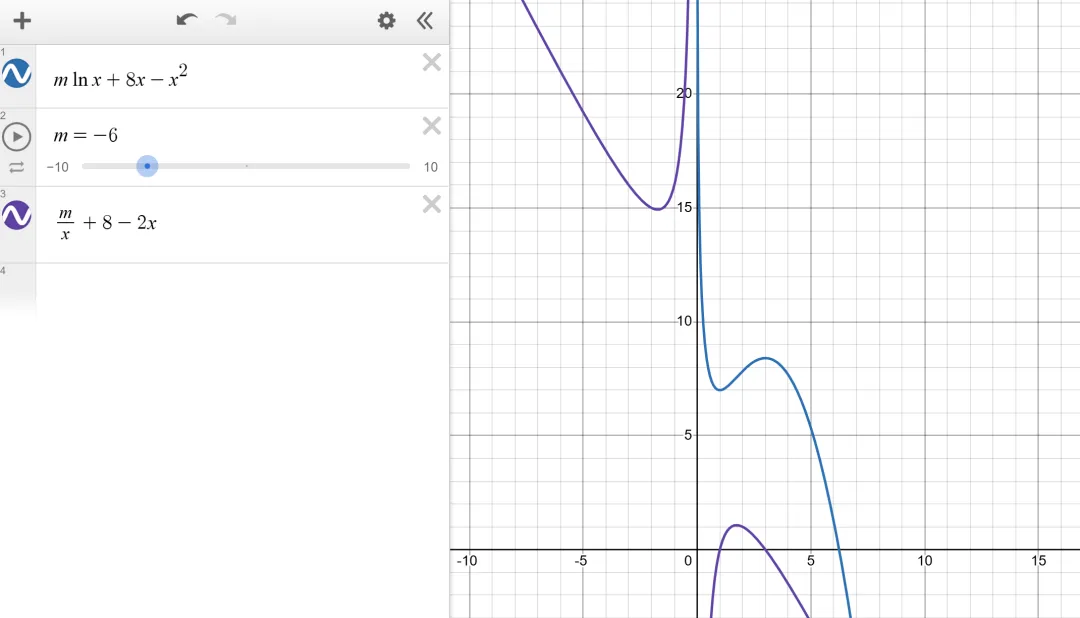Click the empty expression row 4

pos(241,289)
